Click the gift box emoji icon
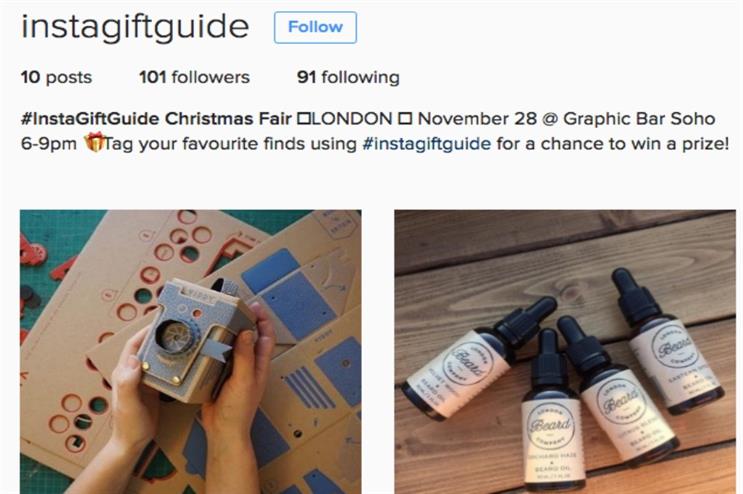This screenshot has height=494, width=743. tap(94, 142)
